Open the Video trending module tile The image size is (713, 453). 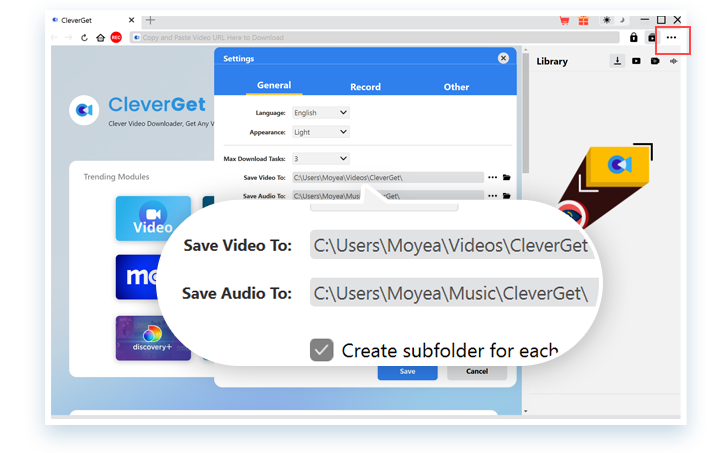coord(153,219)
